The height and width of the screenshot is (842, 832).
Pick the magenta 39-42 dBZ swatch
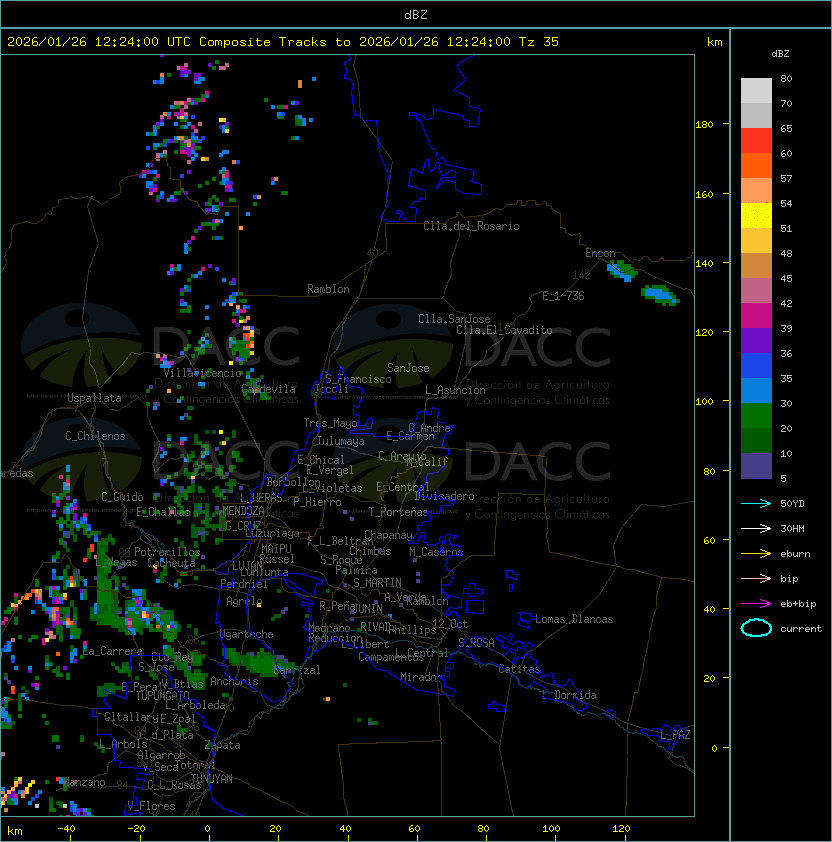click(x=756, y=315)
